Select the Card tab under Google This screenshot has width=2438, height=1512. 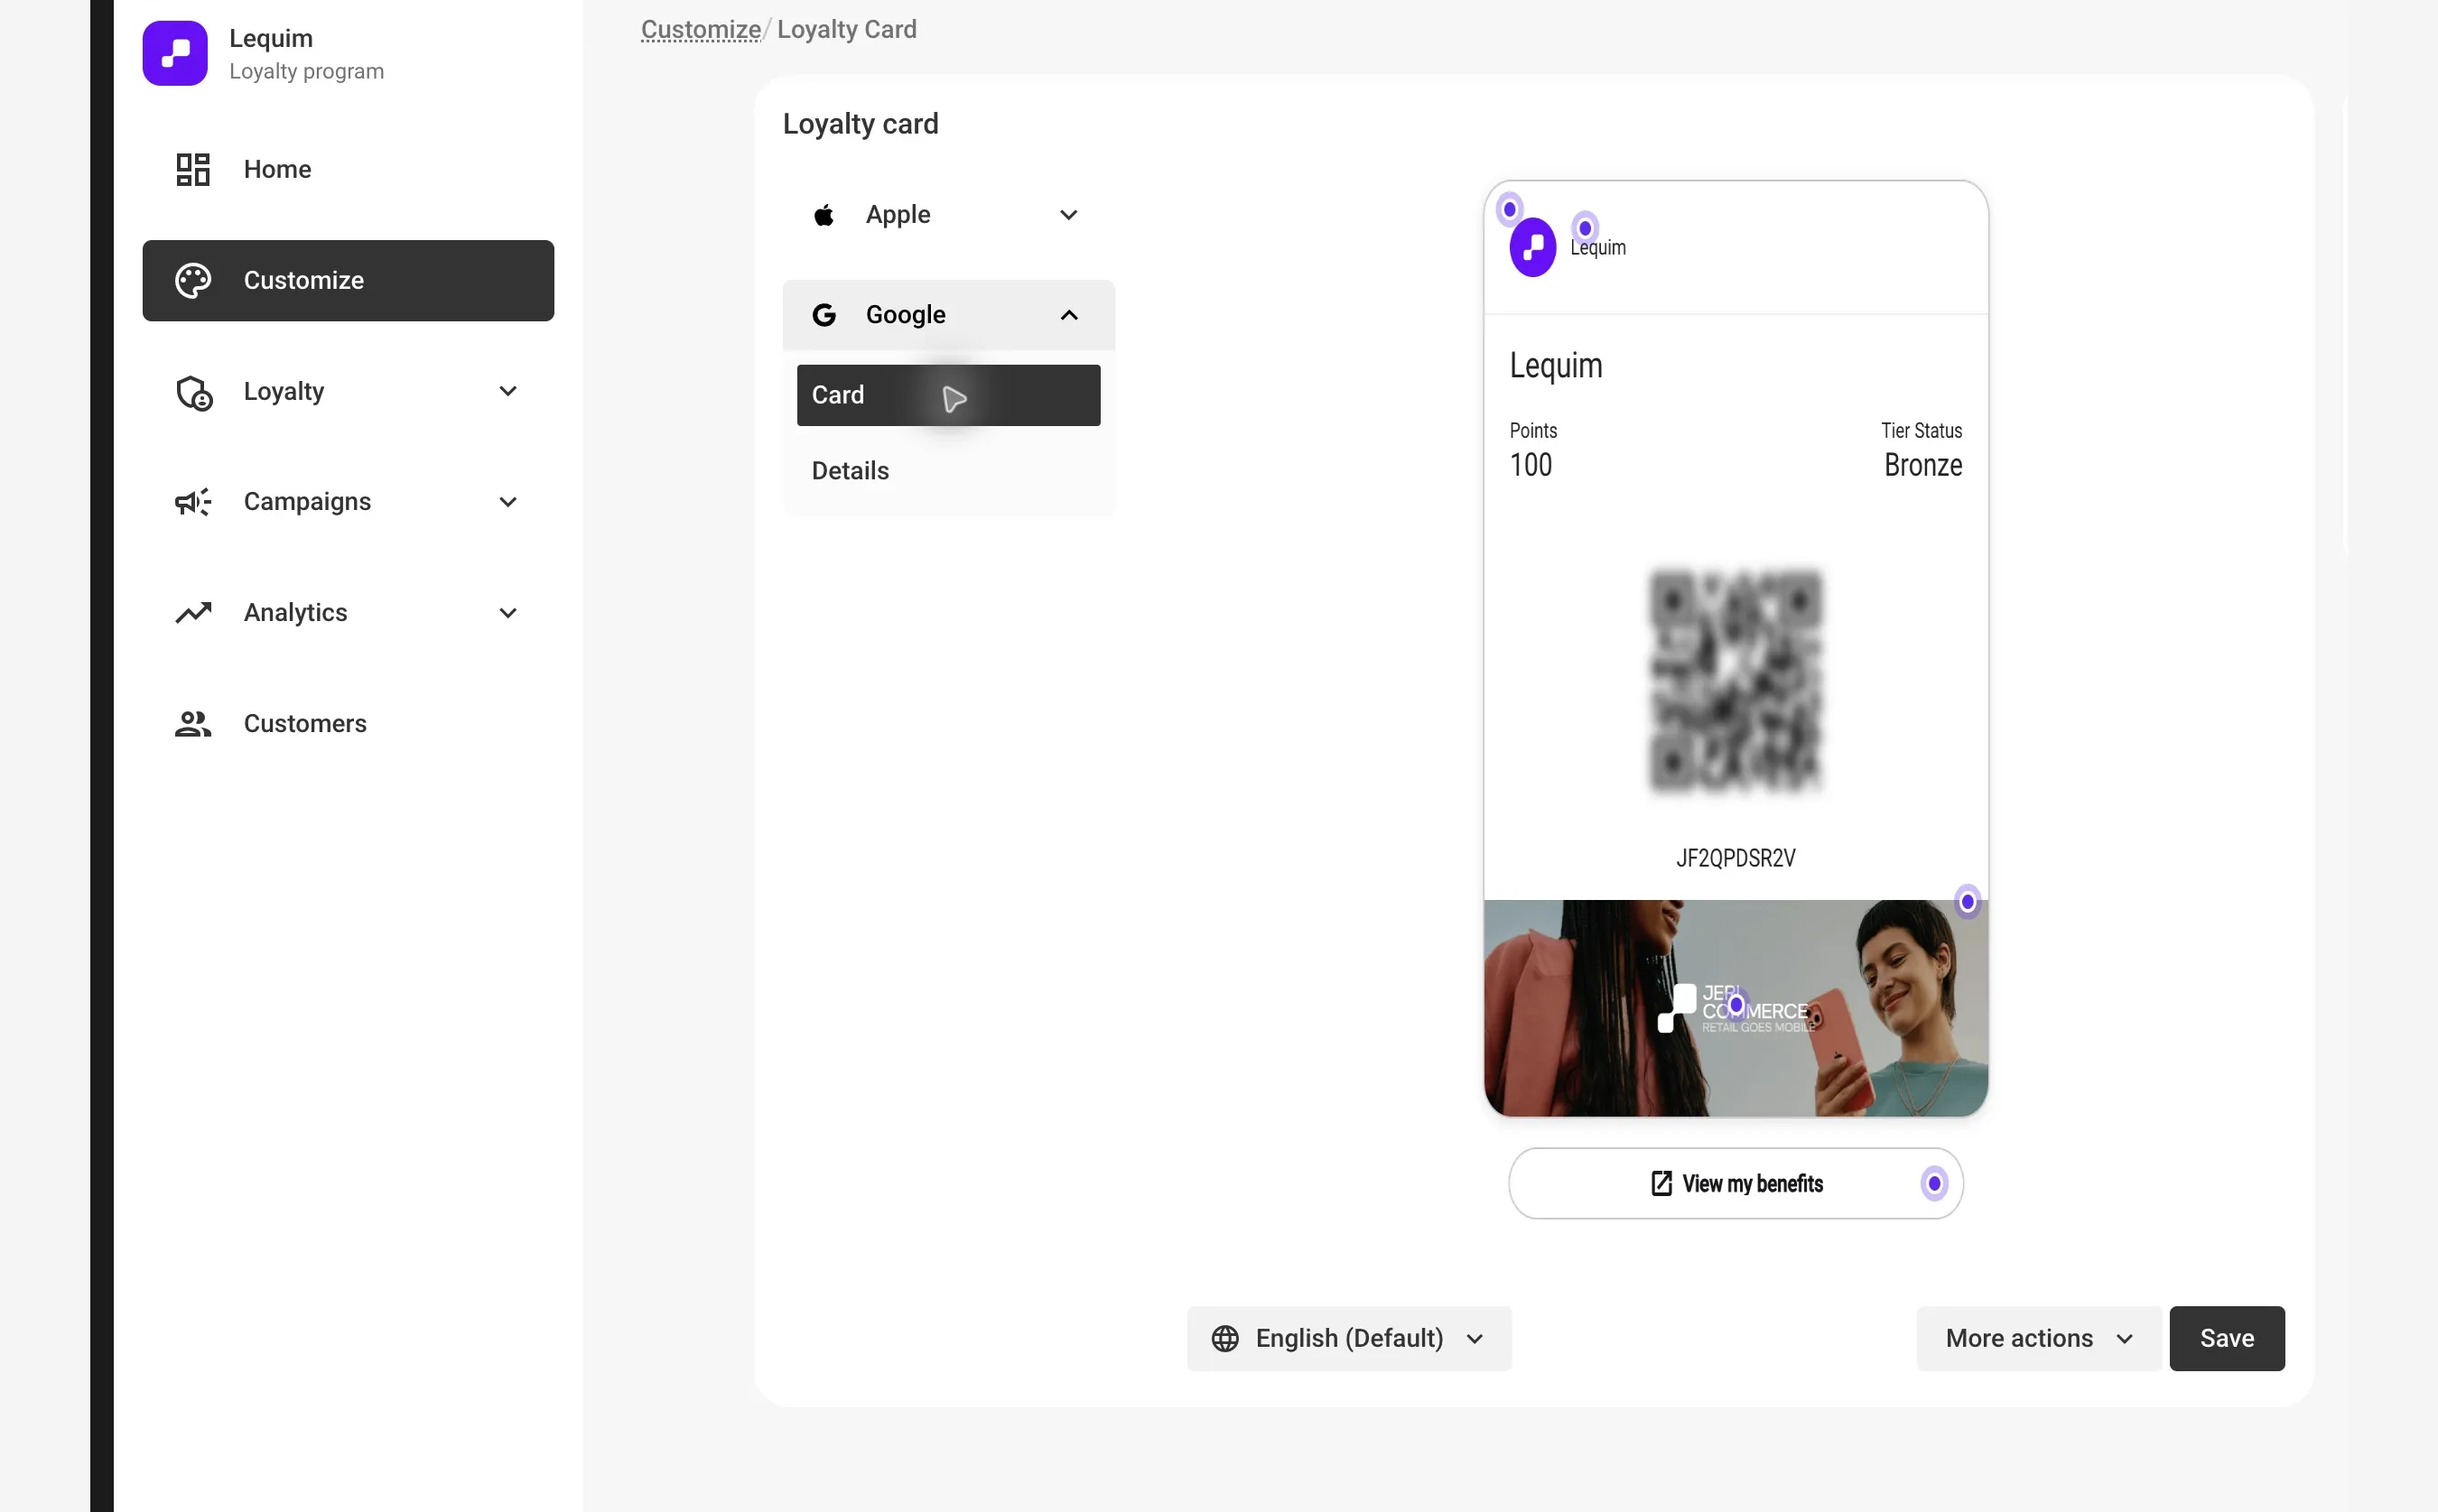click(948, 395)
